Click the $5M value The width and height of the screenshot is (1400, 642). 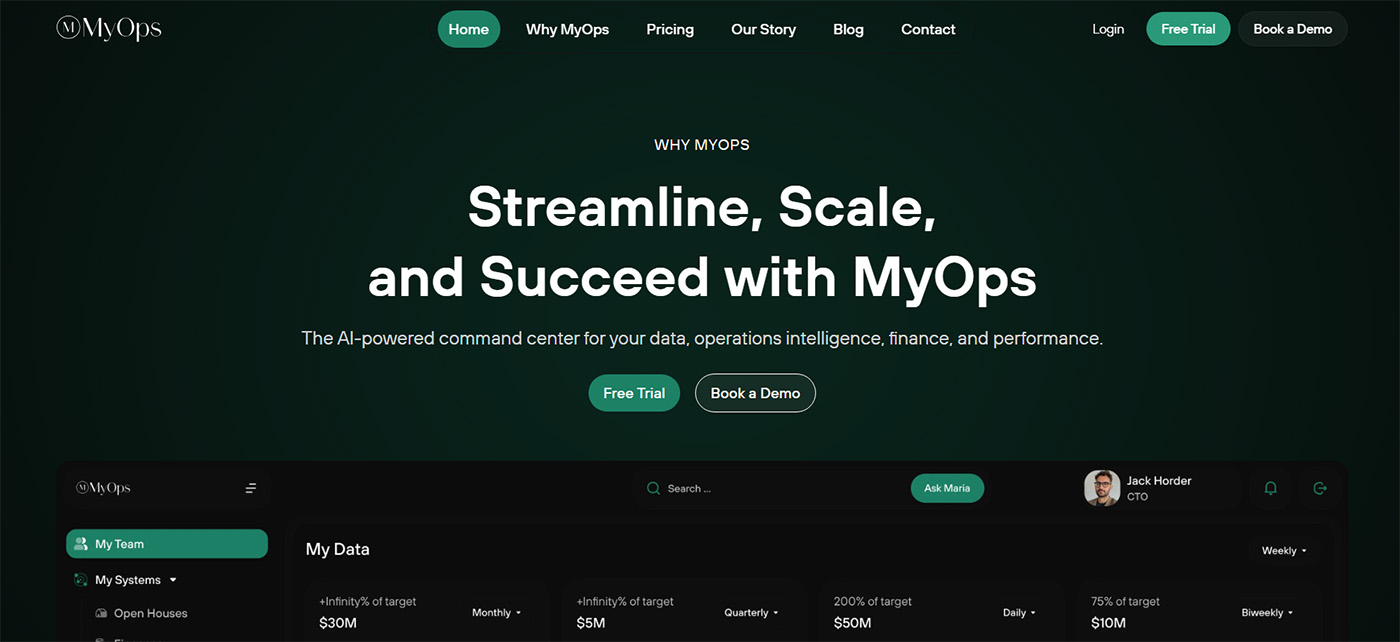click(591, 623)
